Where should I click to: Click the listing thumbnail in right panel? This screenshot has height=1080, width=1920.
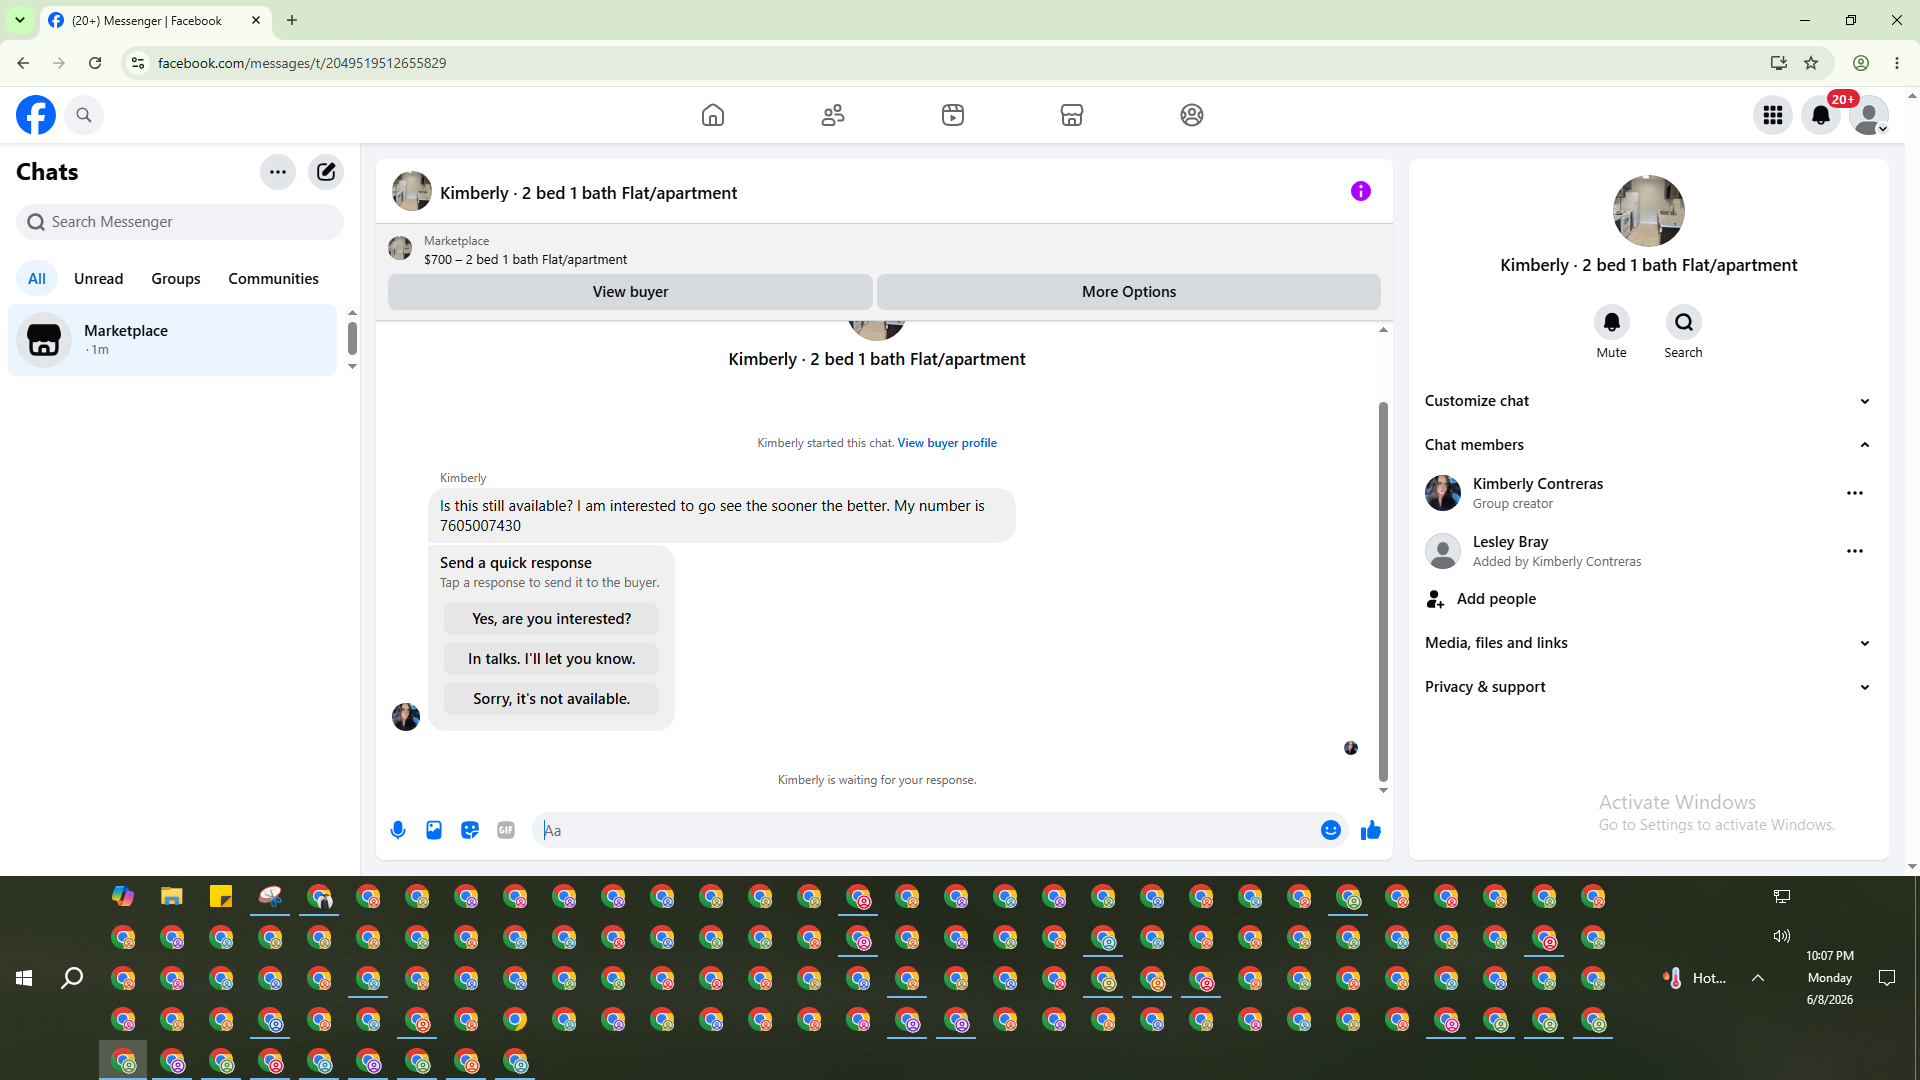coord(1649,211)
